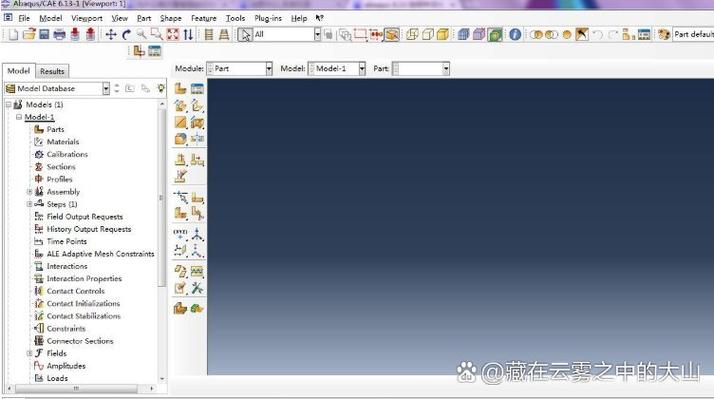Switch to the Results tab

pyautogui.click(x=52, y=71)
